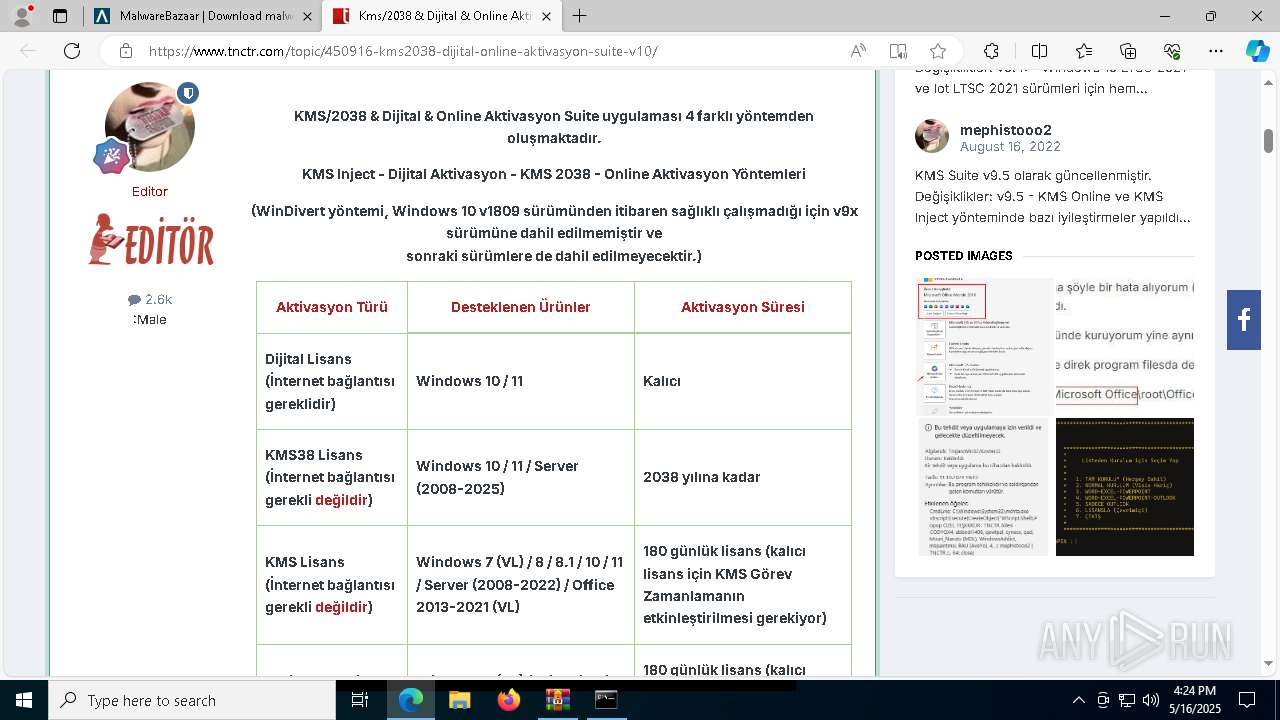Switch to the Kms/2038 & Dijital tab
This screenshot has width=1280, height=720.
(444, 16)
